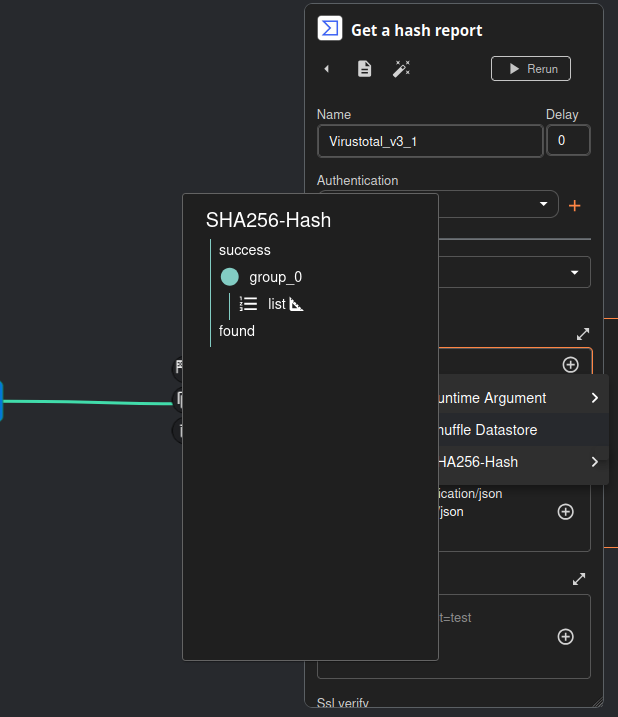Pick the found key in SHA256-Hash
This screenshot has height=717, width=618.
click(237, 331)
